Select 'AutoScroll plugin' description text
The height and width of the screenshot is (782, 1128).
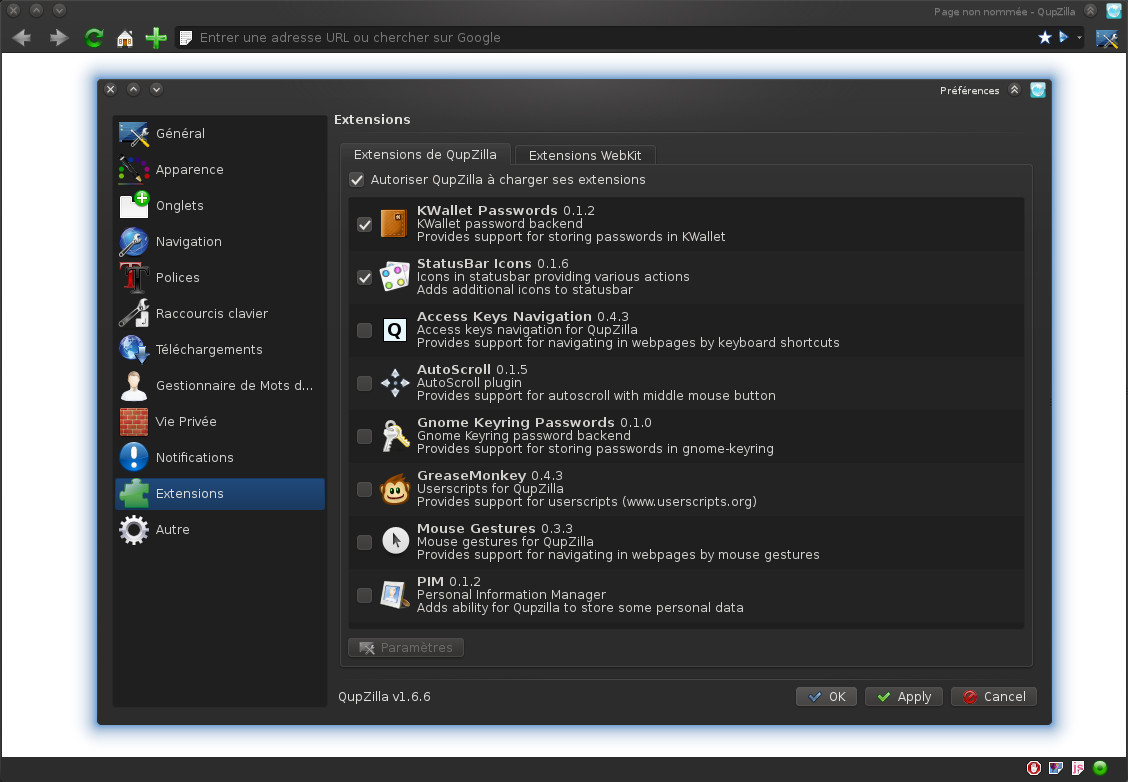(x=469, y=383)
